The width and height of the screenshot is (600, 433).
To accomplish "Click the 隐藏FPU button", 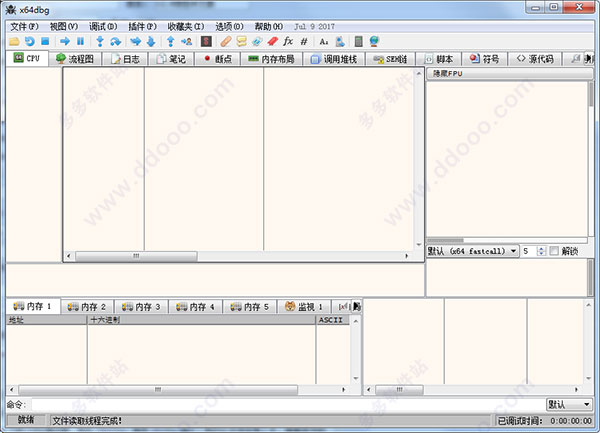I will pyautogui.click(x=509, y=73).
